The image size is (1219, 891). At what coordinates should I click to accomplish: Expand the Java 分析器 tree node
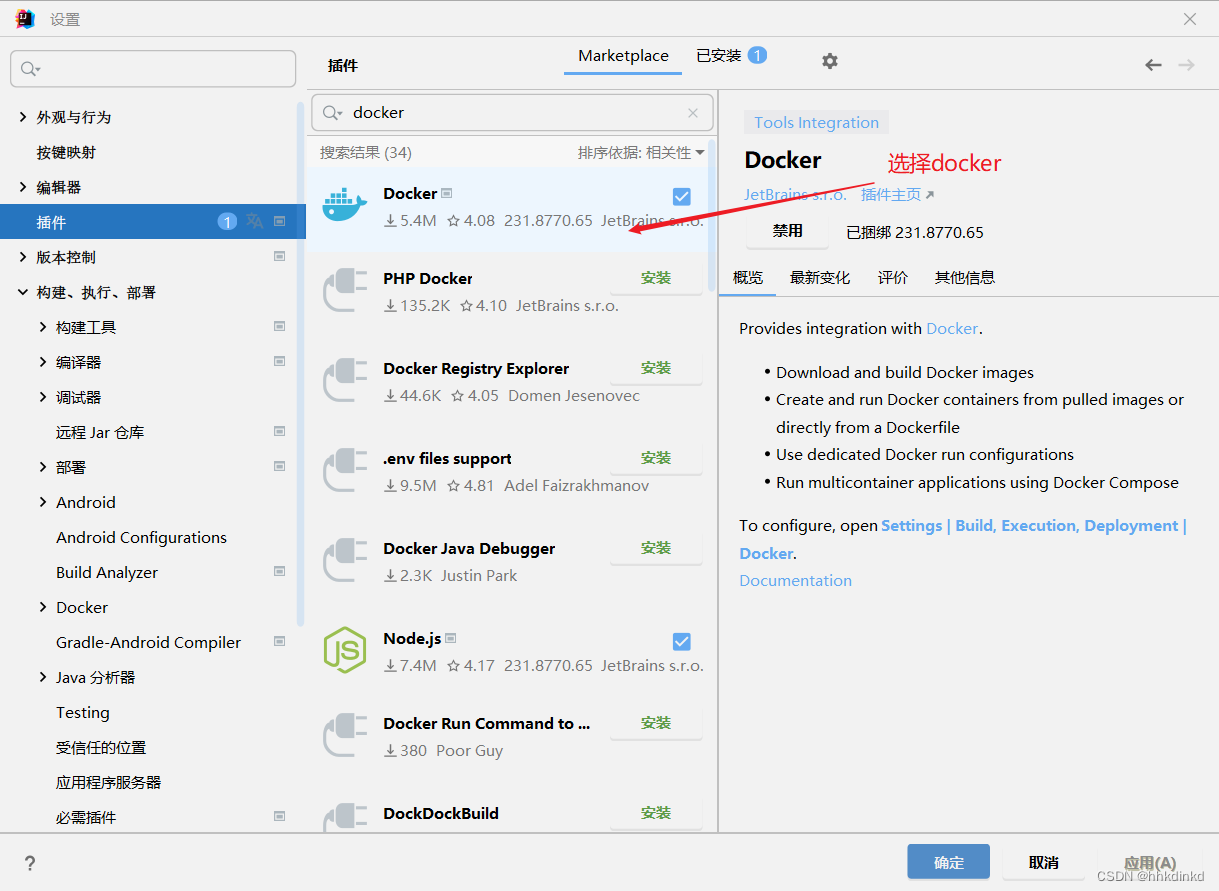click(x=43, y=677)
